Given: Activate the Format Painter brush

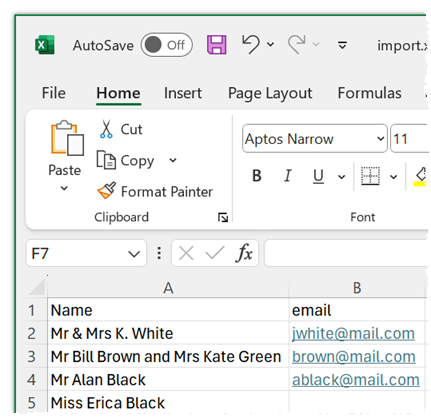Looking at the screenshot, I should (107, 191).
